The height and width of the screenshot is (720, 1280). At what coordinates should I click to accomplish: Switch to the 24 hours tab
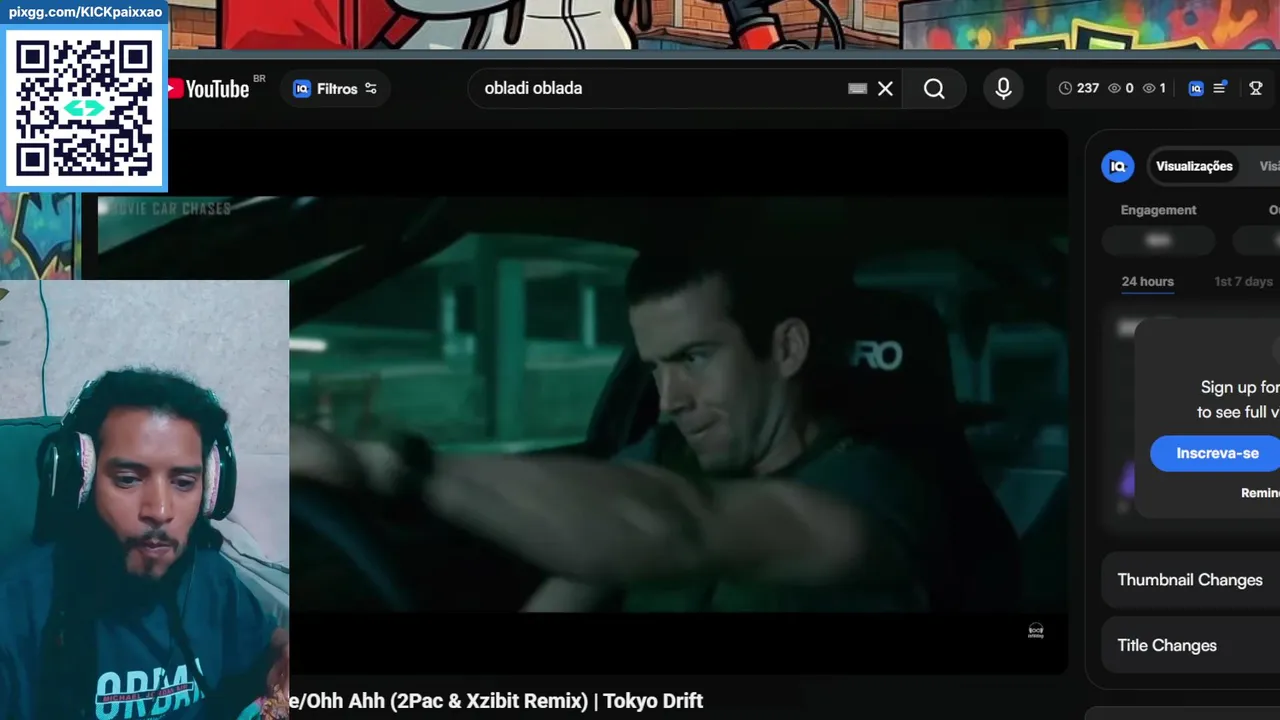1147,282
